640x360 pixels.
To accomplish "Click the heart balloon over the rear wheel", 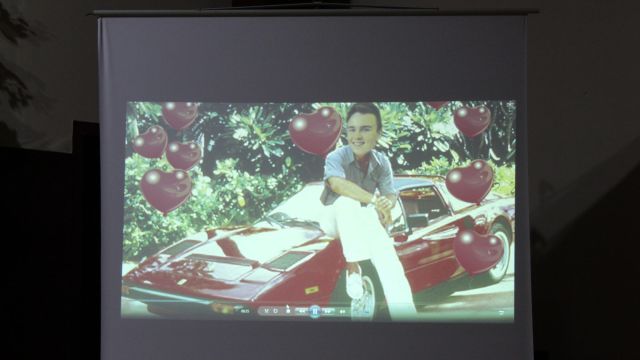I will point(479,252).
